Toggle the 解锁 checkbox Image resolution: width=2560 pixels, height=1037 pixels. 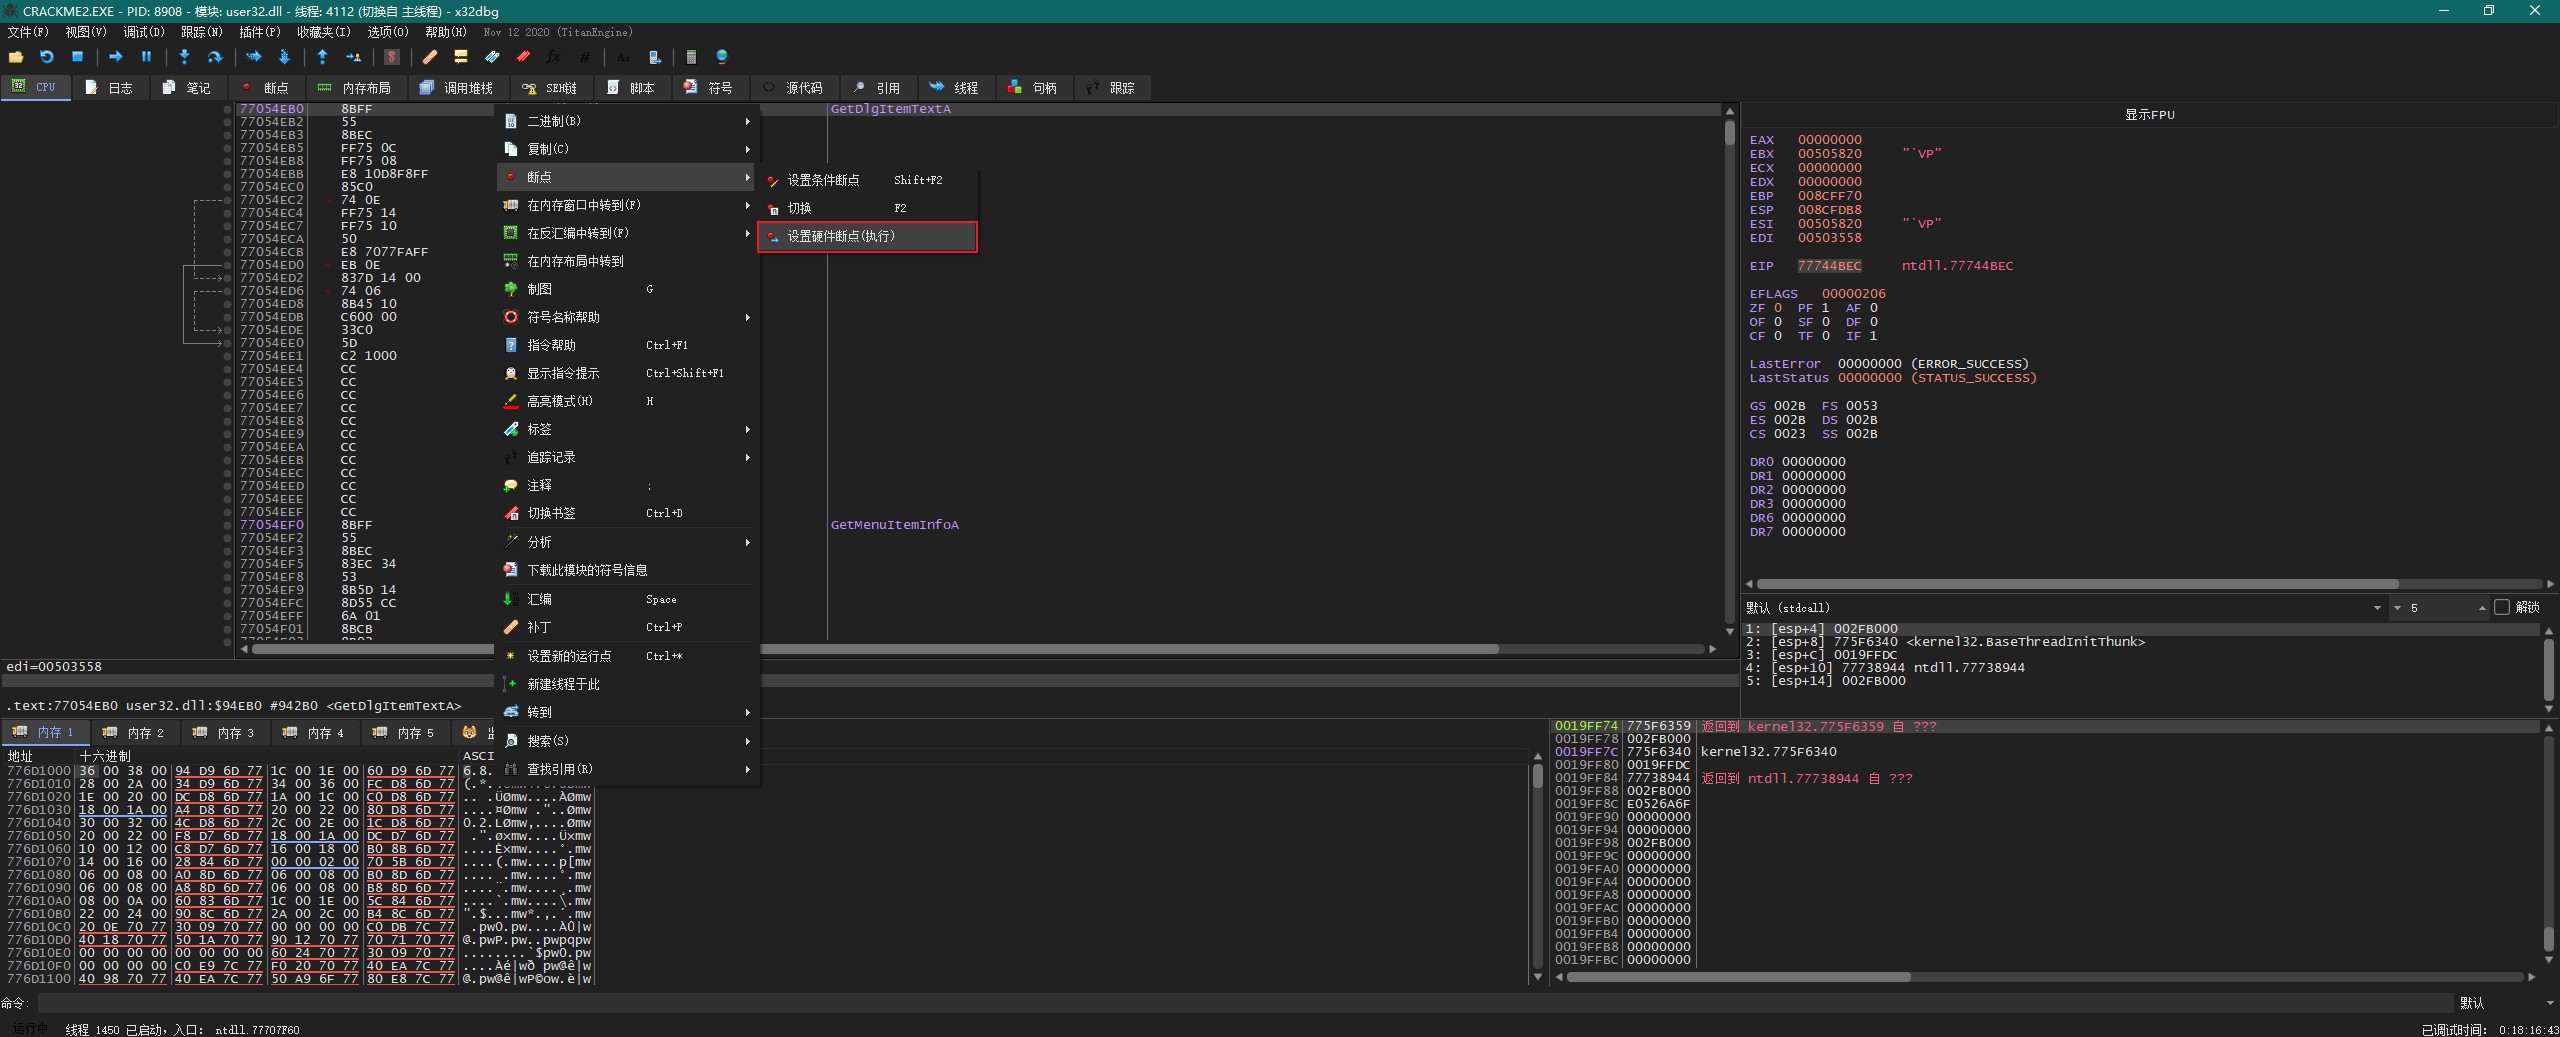click(2502, 607)
